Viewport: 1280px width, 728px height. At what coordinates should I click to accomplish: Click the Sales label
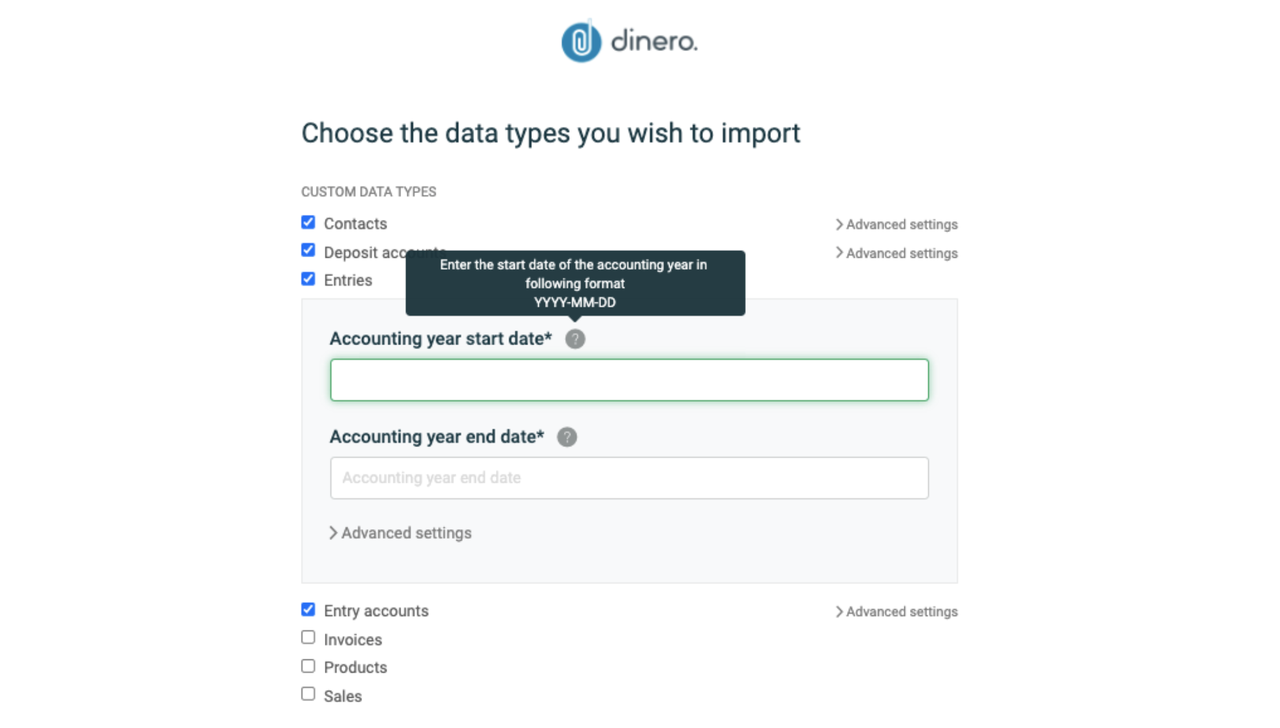(343, 697)
